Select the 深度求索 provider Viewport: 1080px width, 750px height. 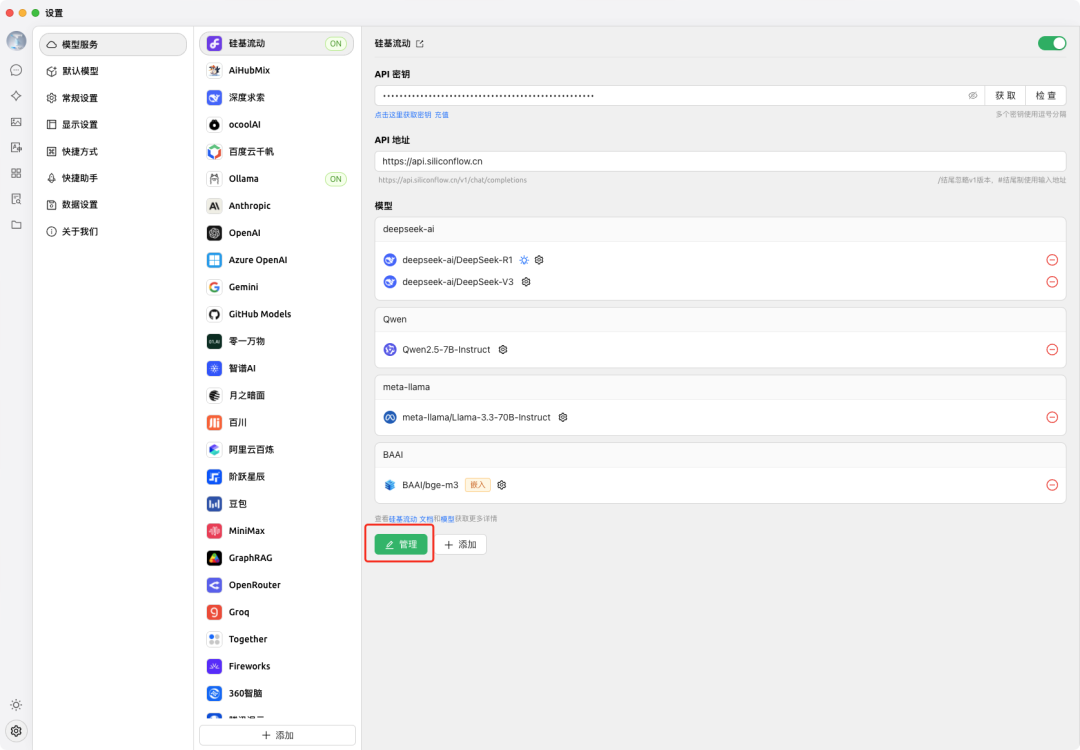click(277, 97)
